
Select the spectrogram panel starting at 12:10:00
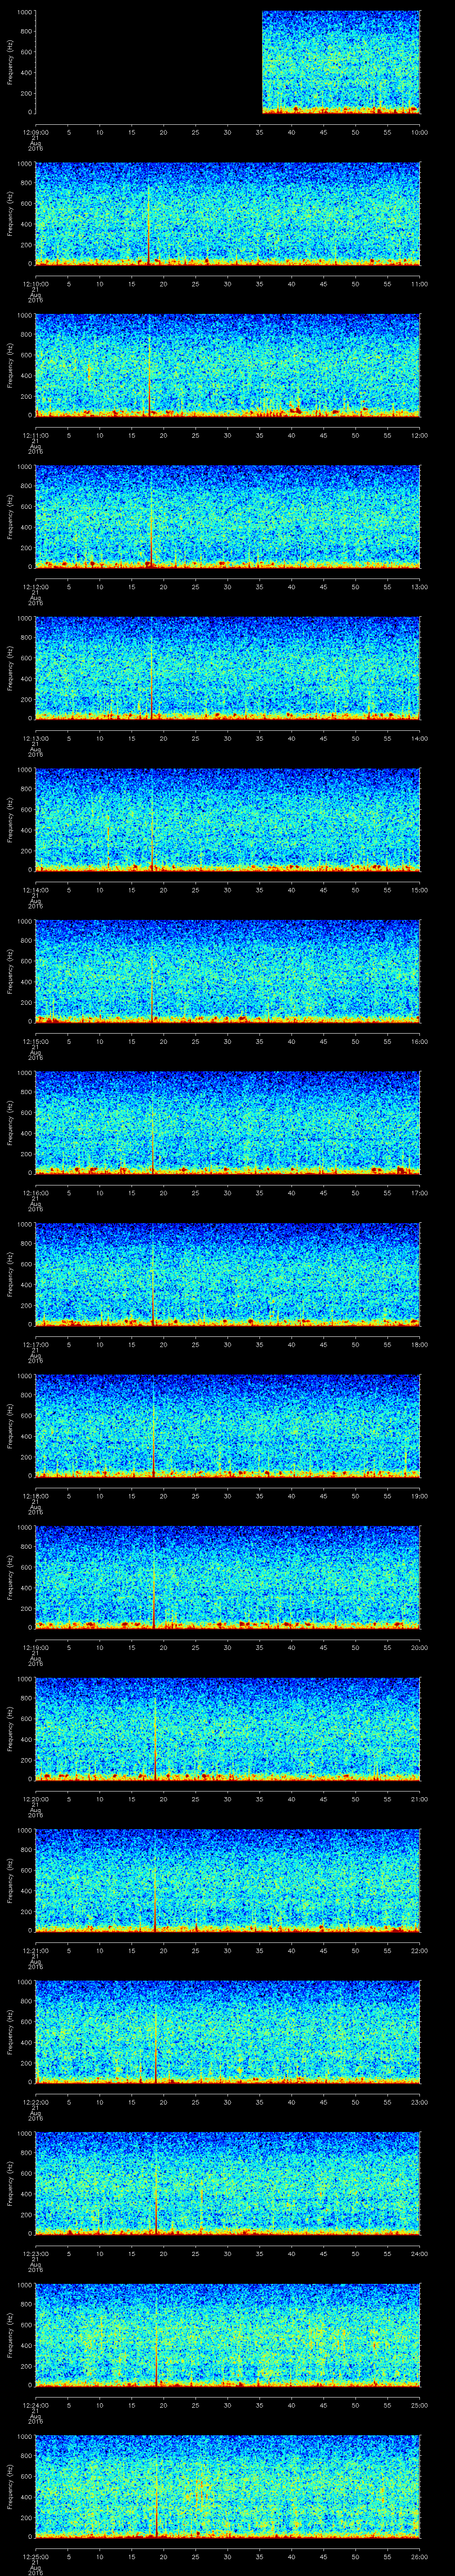(227, 214)
